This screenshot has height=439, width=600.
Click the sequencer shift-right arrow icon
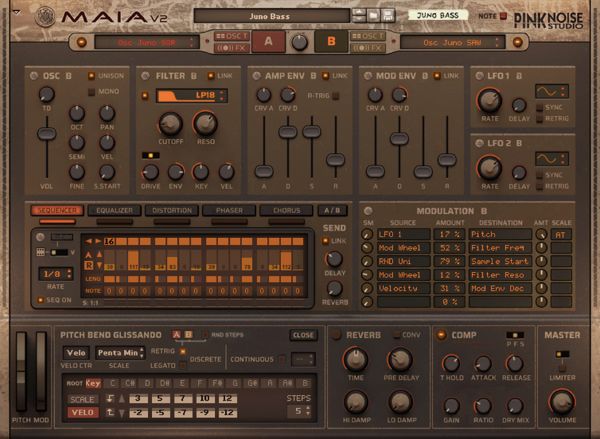point(98,241)
